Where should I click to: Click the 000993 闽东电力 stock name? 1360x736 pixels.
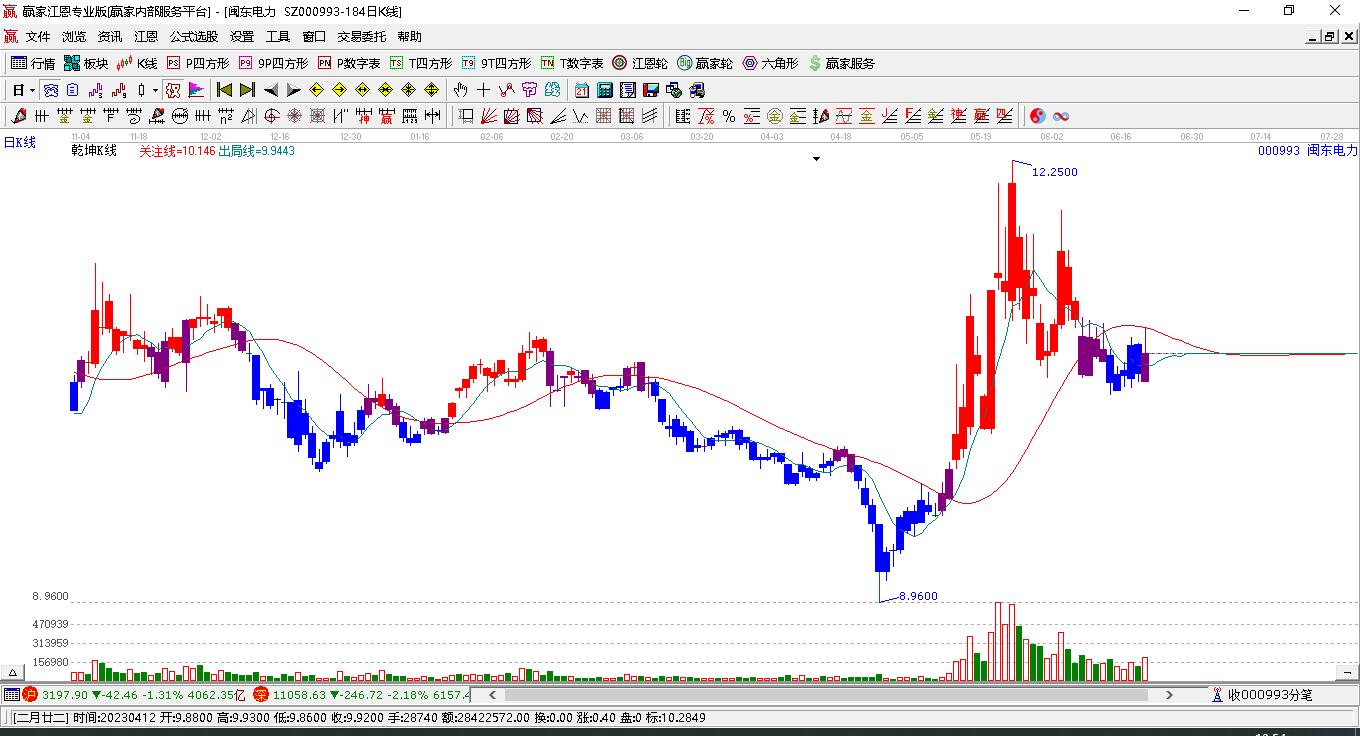tap(1308, 151)
